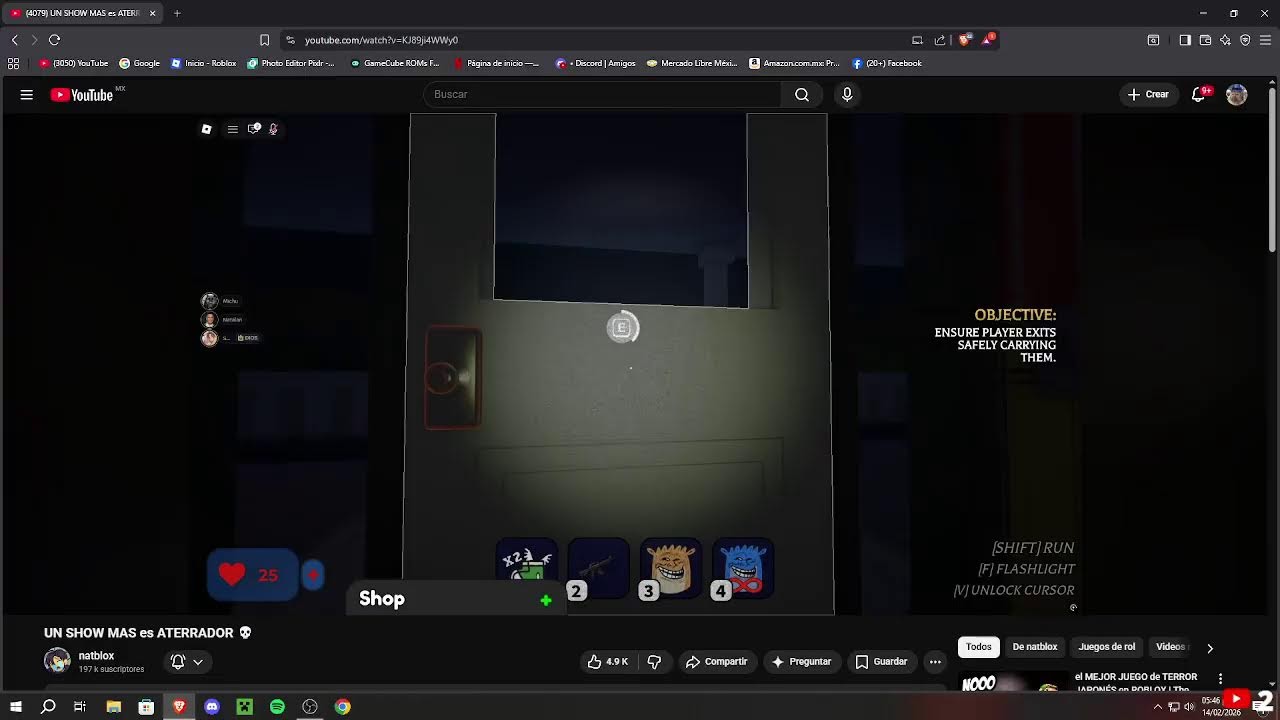The width and height of the screenshot is (1280, 720).
Task: Cast the page to another screen
Action: [917, 40]
